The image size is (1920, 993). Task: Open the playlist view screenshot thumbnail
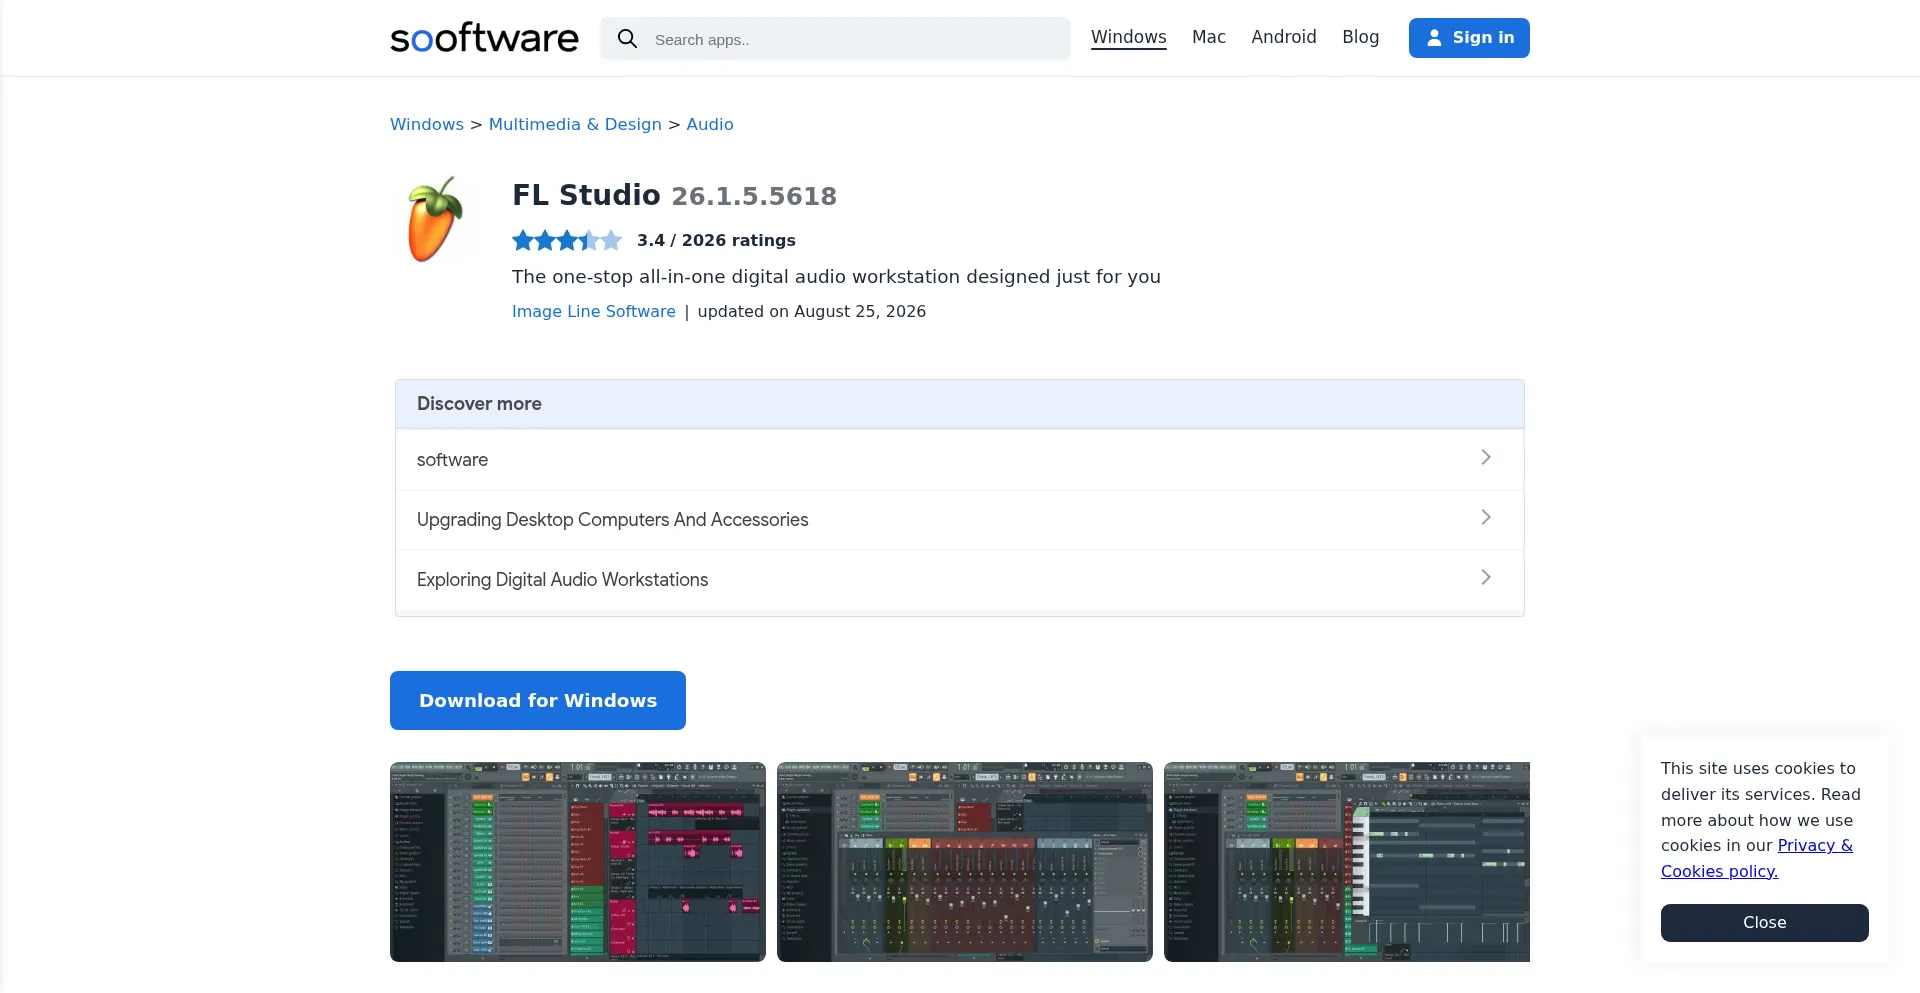point(578,862)
